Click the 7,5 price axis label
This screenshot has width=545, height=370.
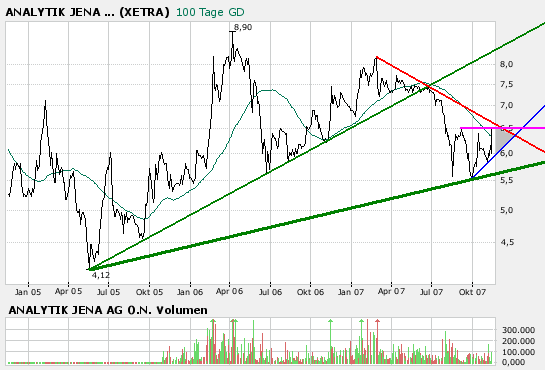pos(506,84)
